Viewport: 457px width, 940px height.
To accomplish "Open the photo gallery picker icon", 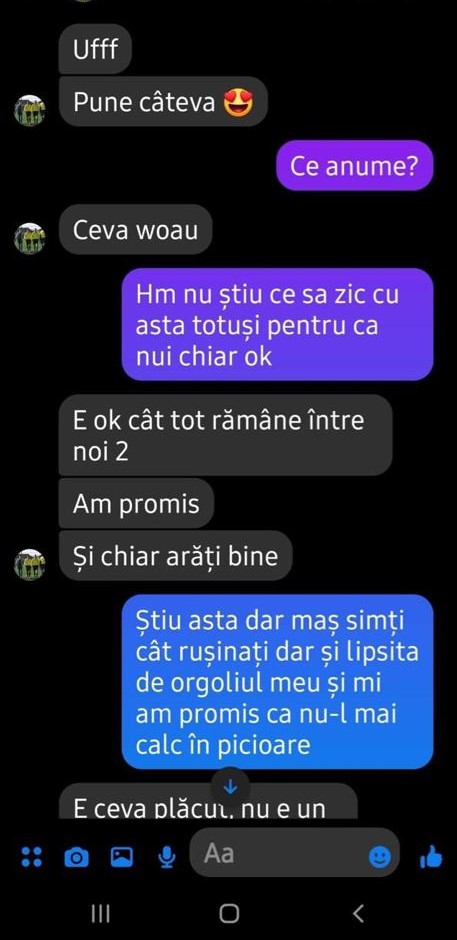I will 122,857.
